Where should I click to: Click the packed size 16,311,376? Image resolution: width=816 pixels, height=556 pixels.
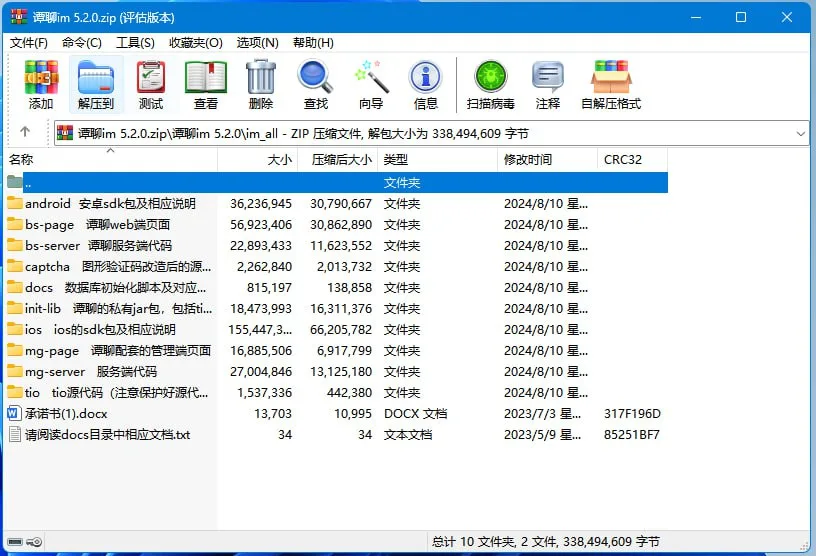tap(341, 309)
